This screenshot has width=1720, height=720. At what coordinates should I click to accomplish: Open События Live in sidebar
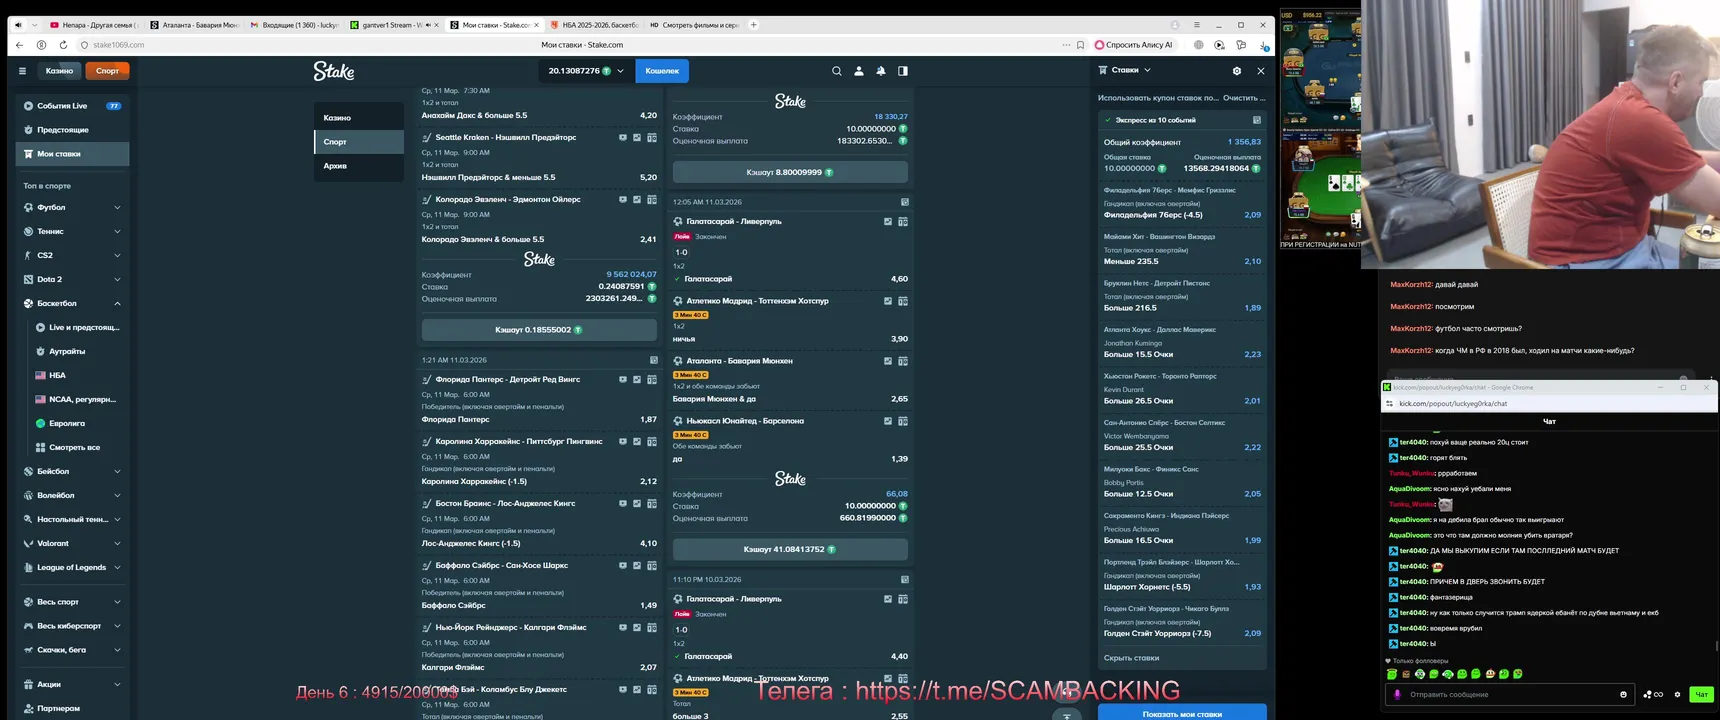tap(72, 106)
